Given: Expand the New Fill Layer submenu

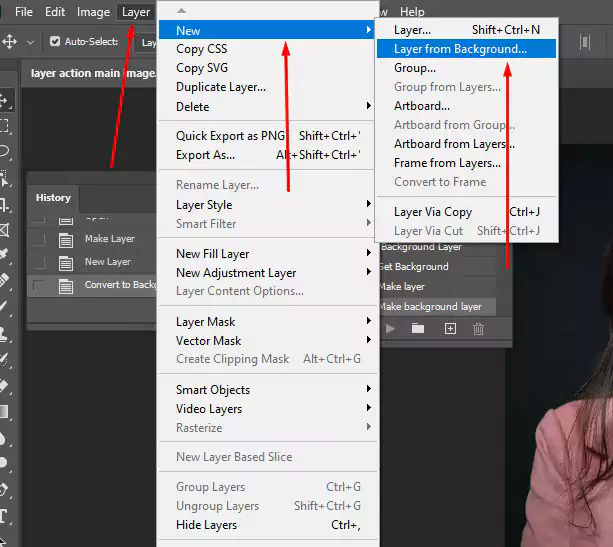Looking at the screenshot, I should 368,253.
